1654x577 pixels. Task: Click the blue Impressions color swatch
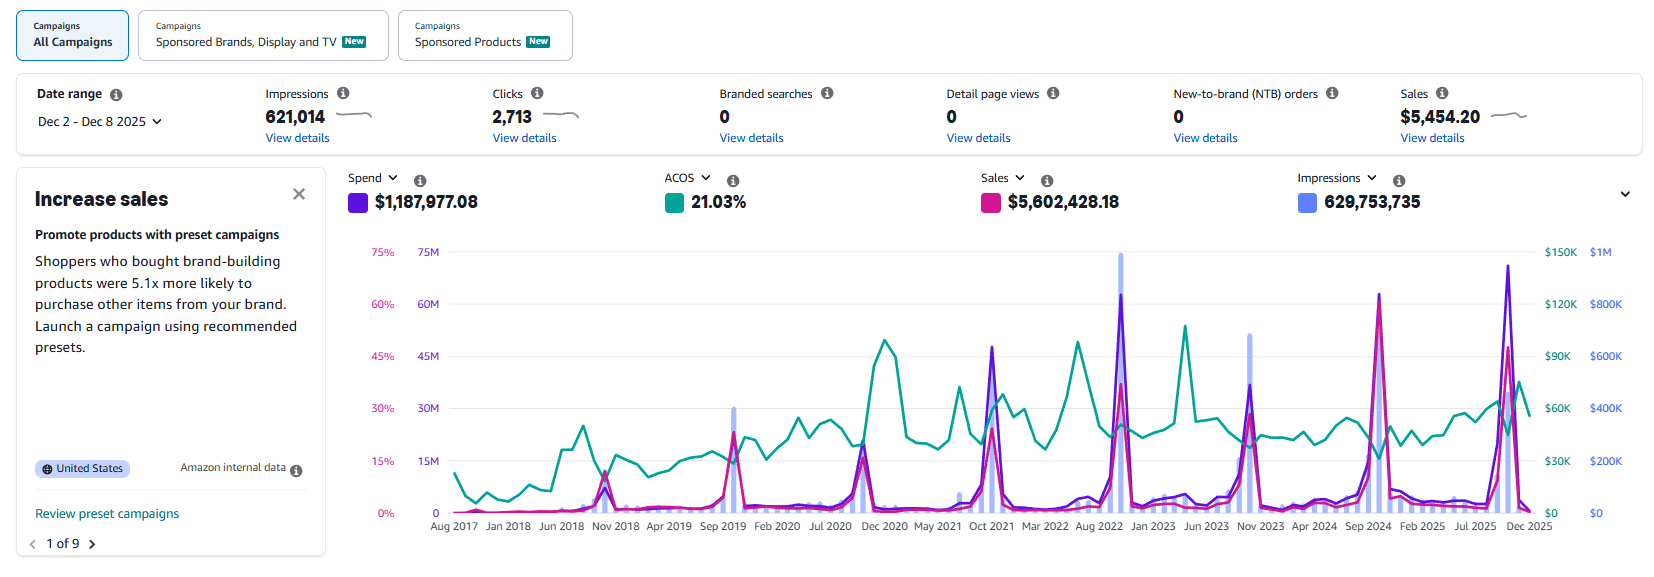tap(1307, 203)
